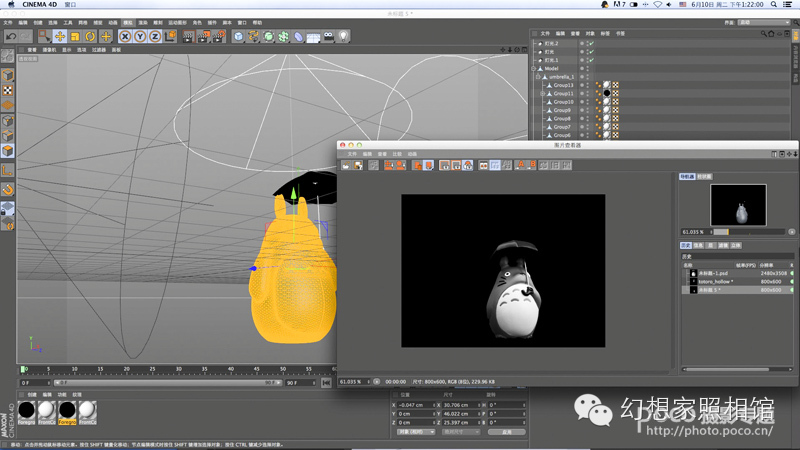Open 比较 menu in Picture Viewer
Screen dimensions: 800x450
(x=397, y=154)
